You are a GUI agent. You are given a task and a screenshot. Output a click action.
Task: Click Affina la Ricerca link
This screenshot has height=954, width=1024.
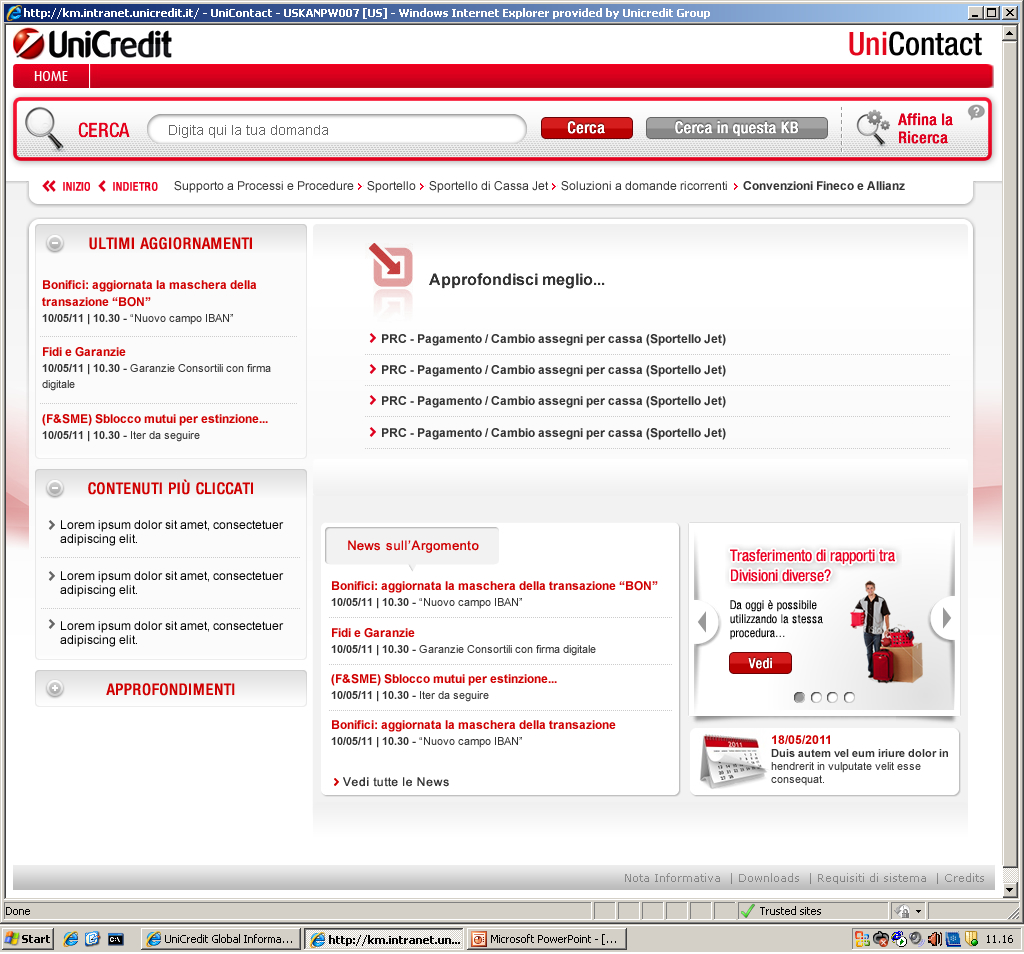coord(925,128)
